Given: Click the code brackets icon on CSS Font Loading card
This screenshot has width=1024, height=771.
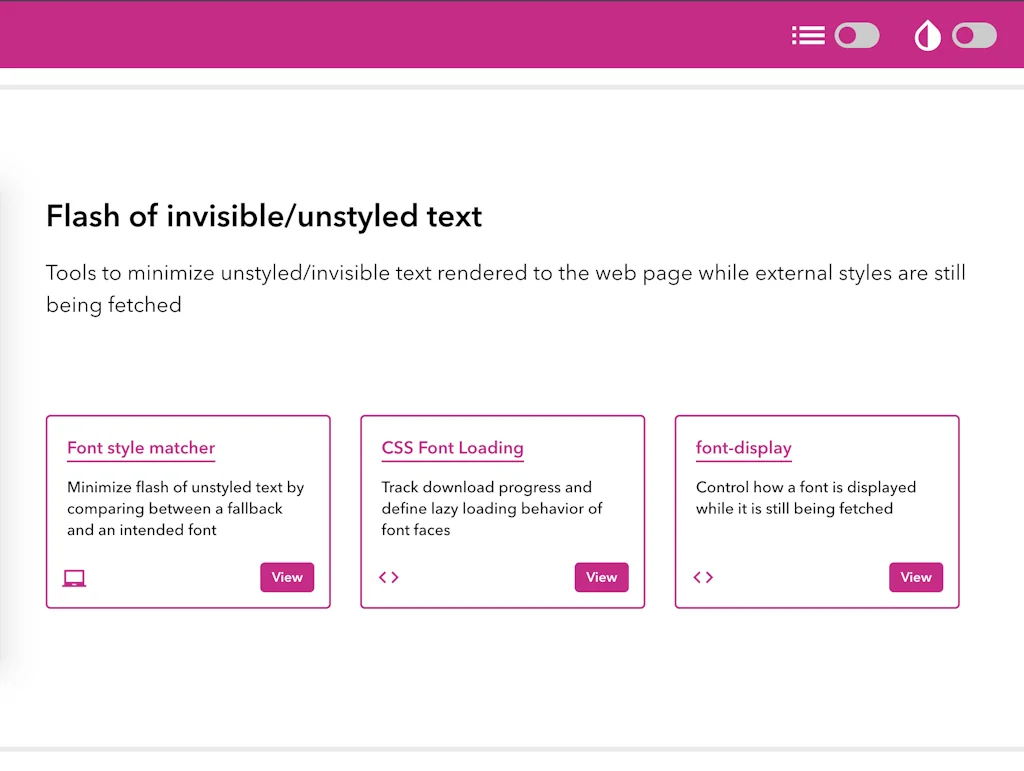Looking at the screenshot, I should [x=389, y=577].
